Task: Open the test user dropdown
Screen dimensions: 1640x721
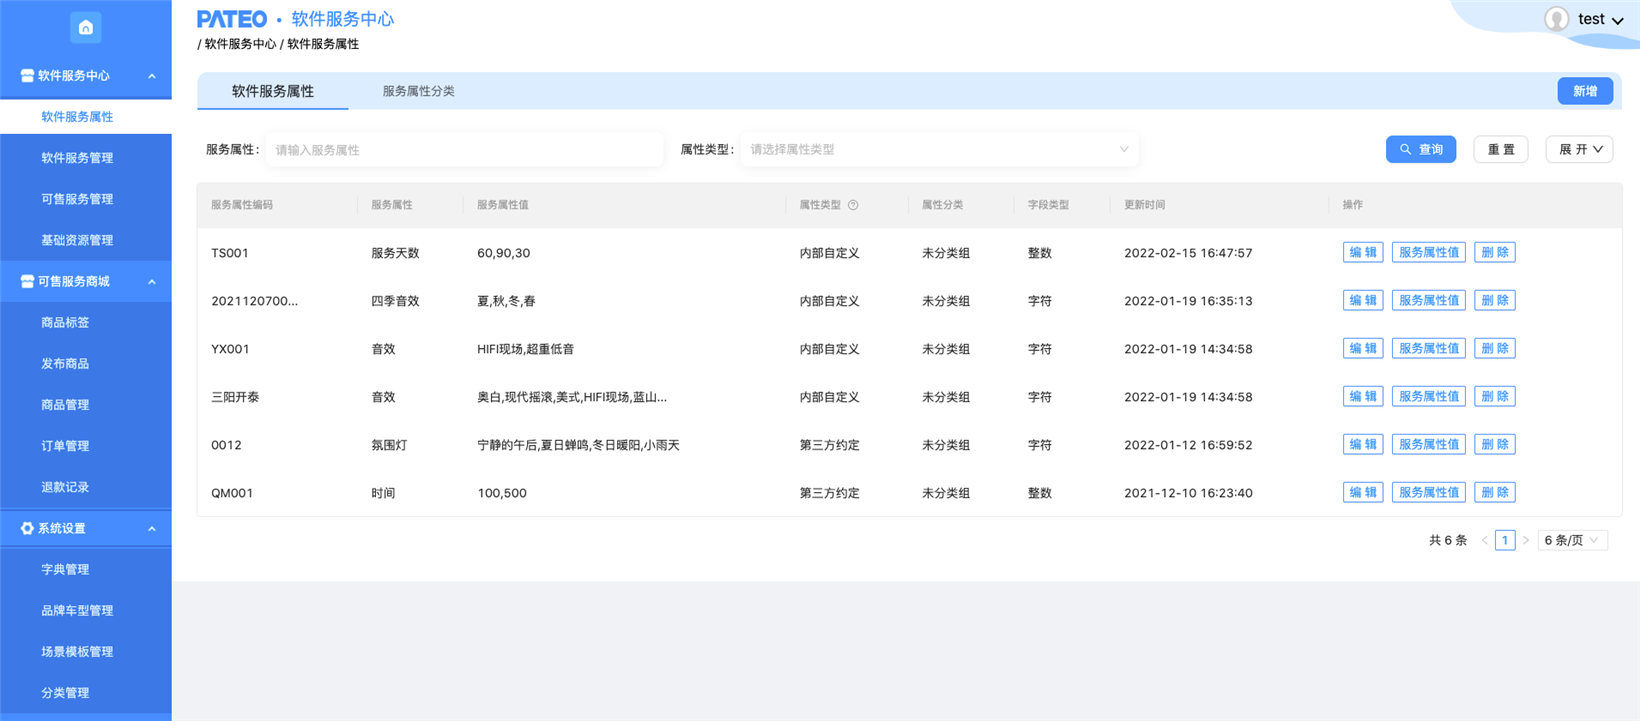Action: coord(1600,19)
